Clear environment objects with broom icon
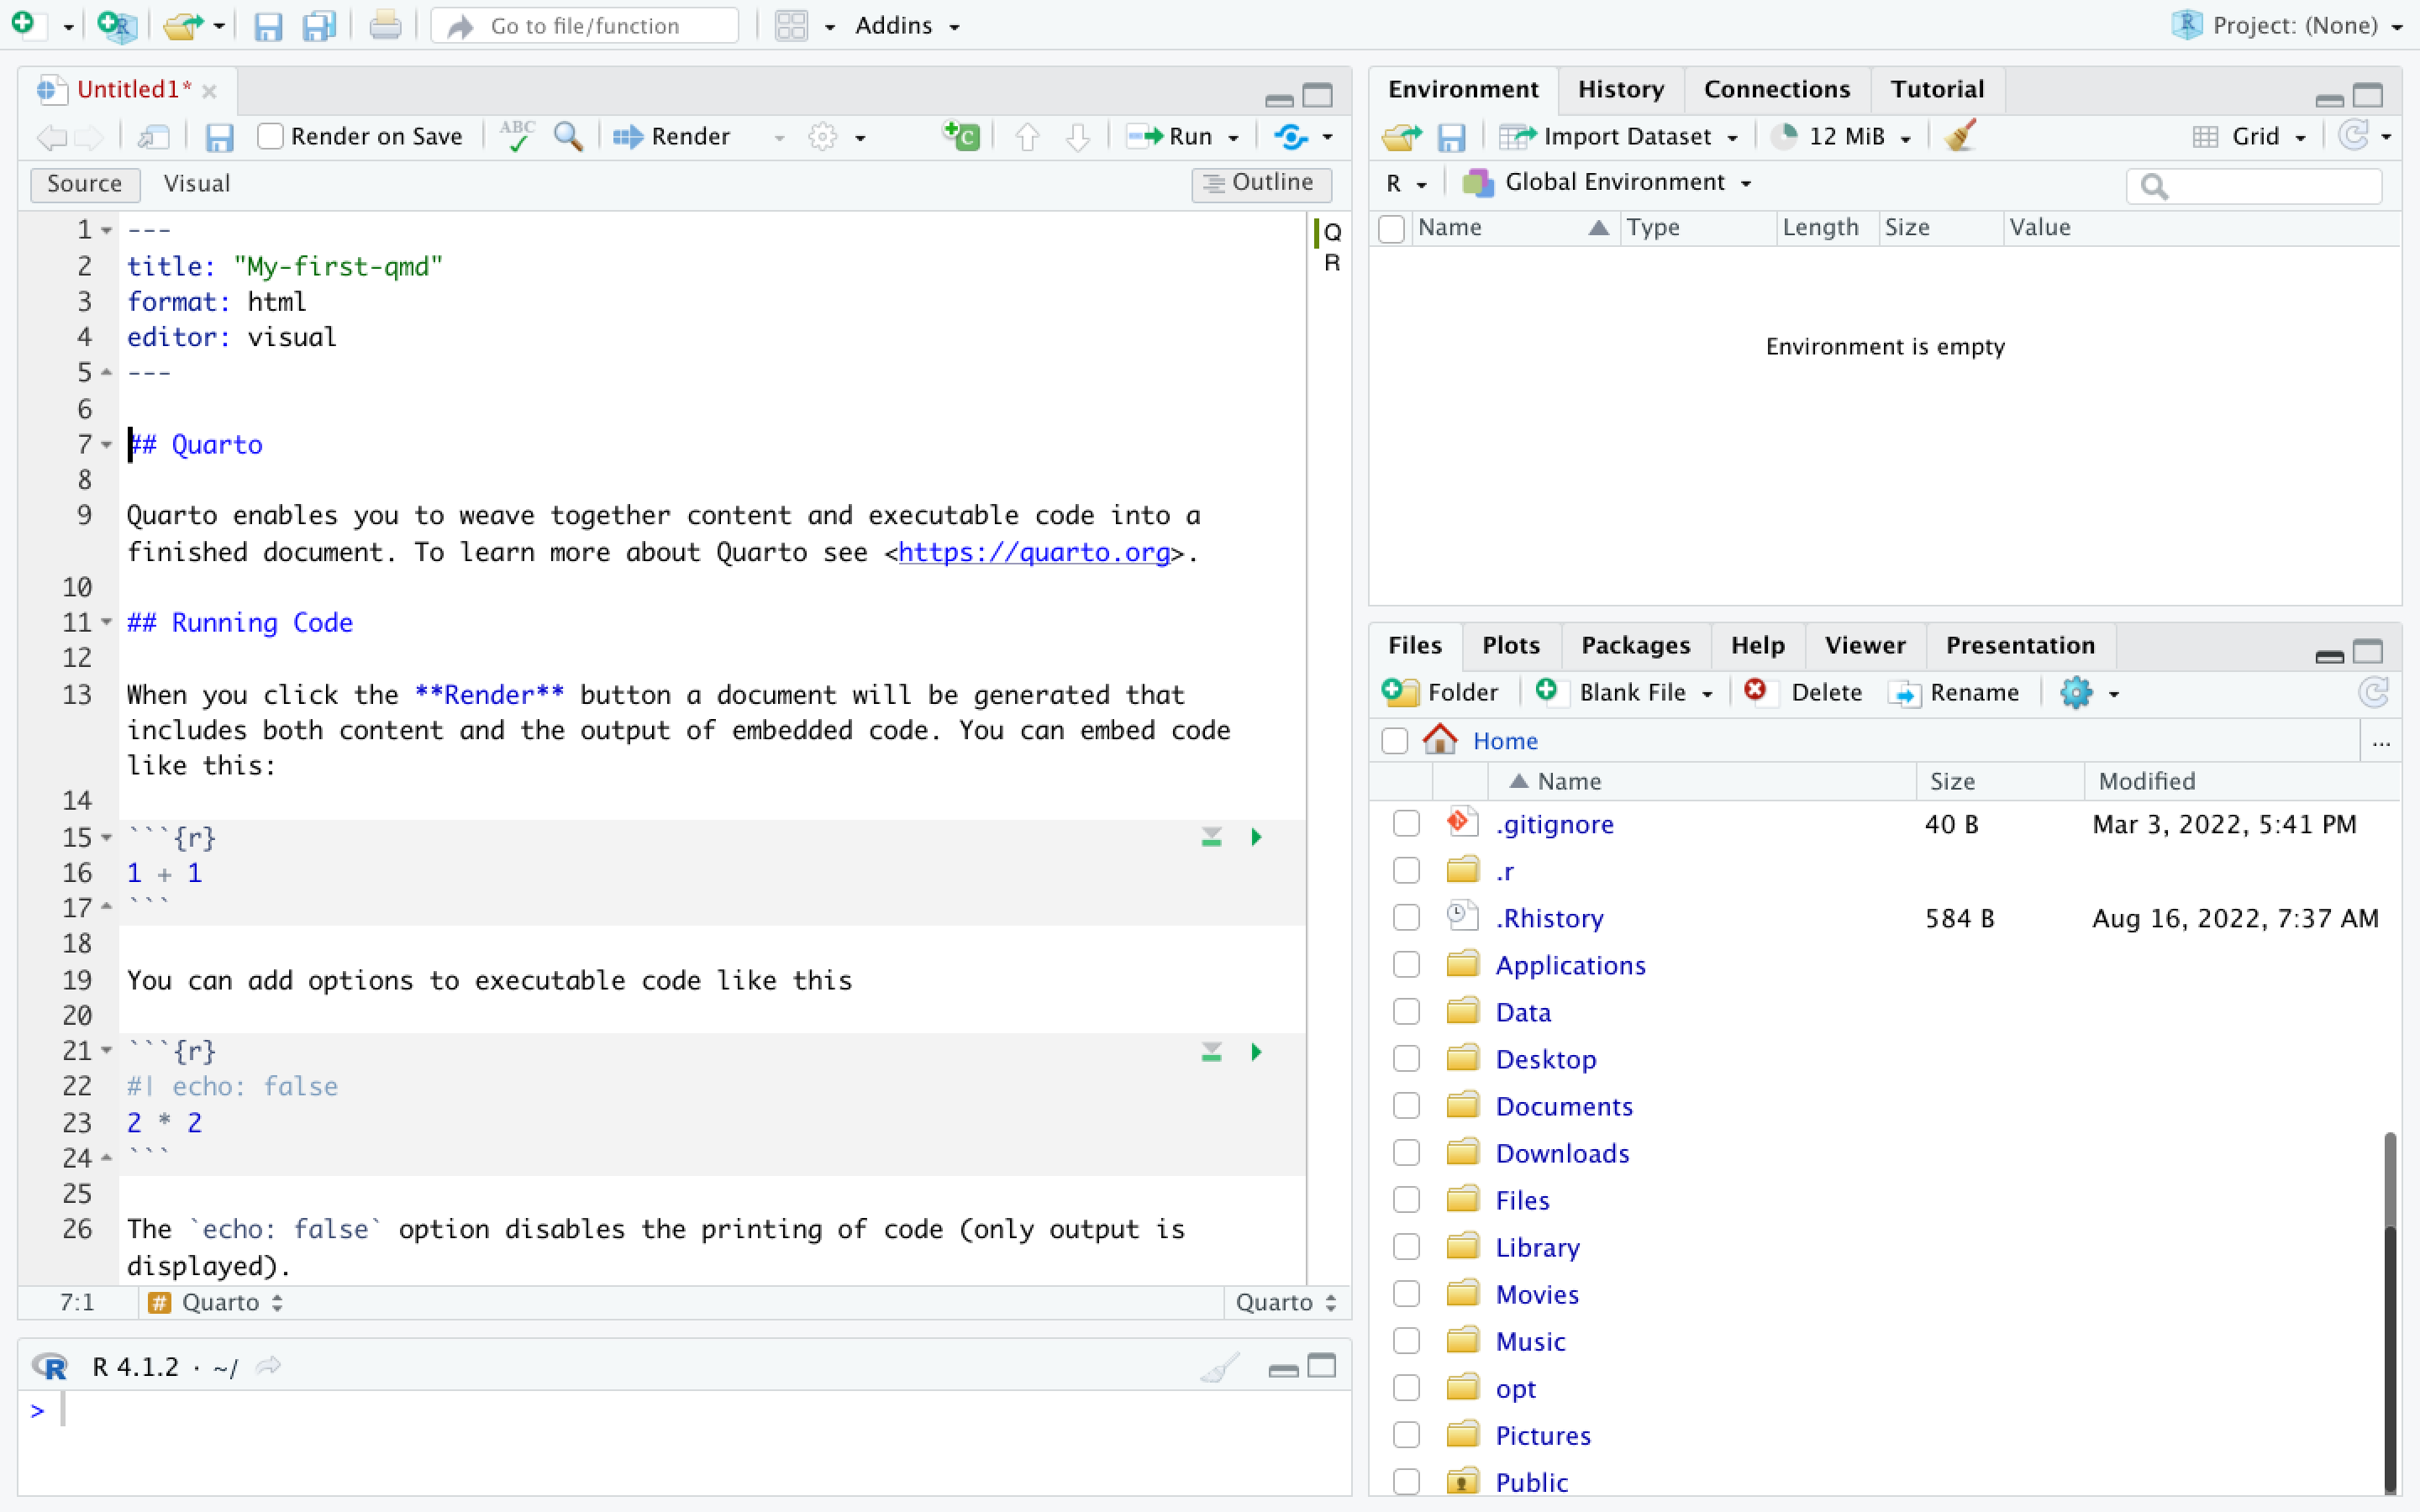Image resolution: width=2420 pixels, height=1512 pixels. point(1960,136)
